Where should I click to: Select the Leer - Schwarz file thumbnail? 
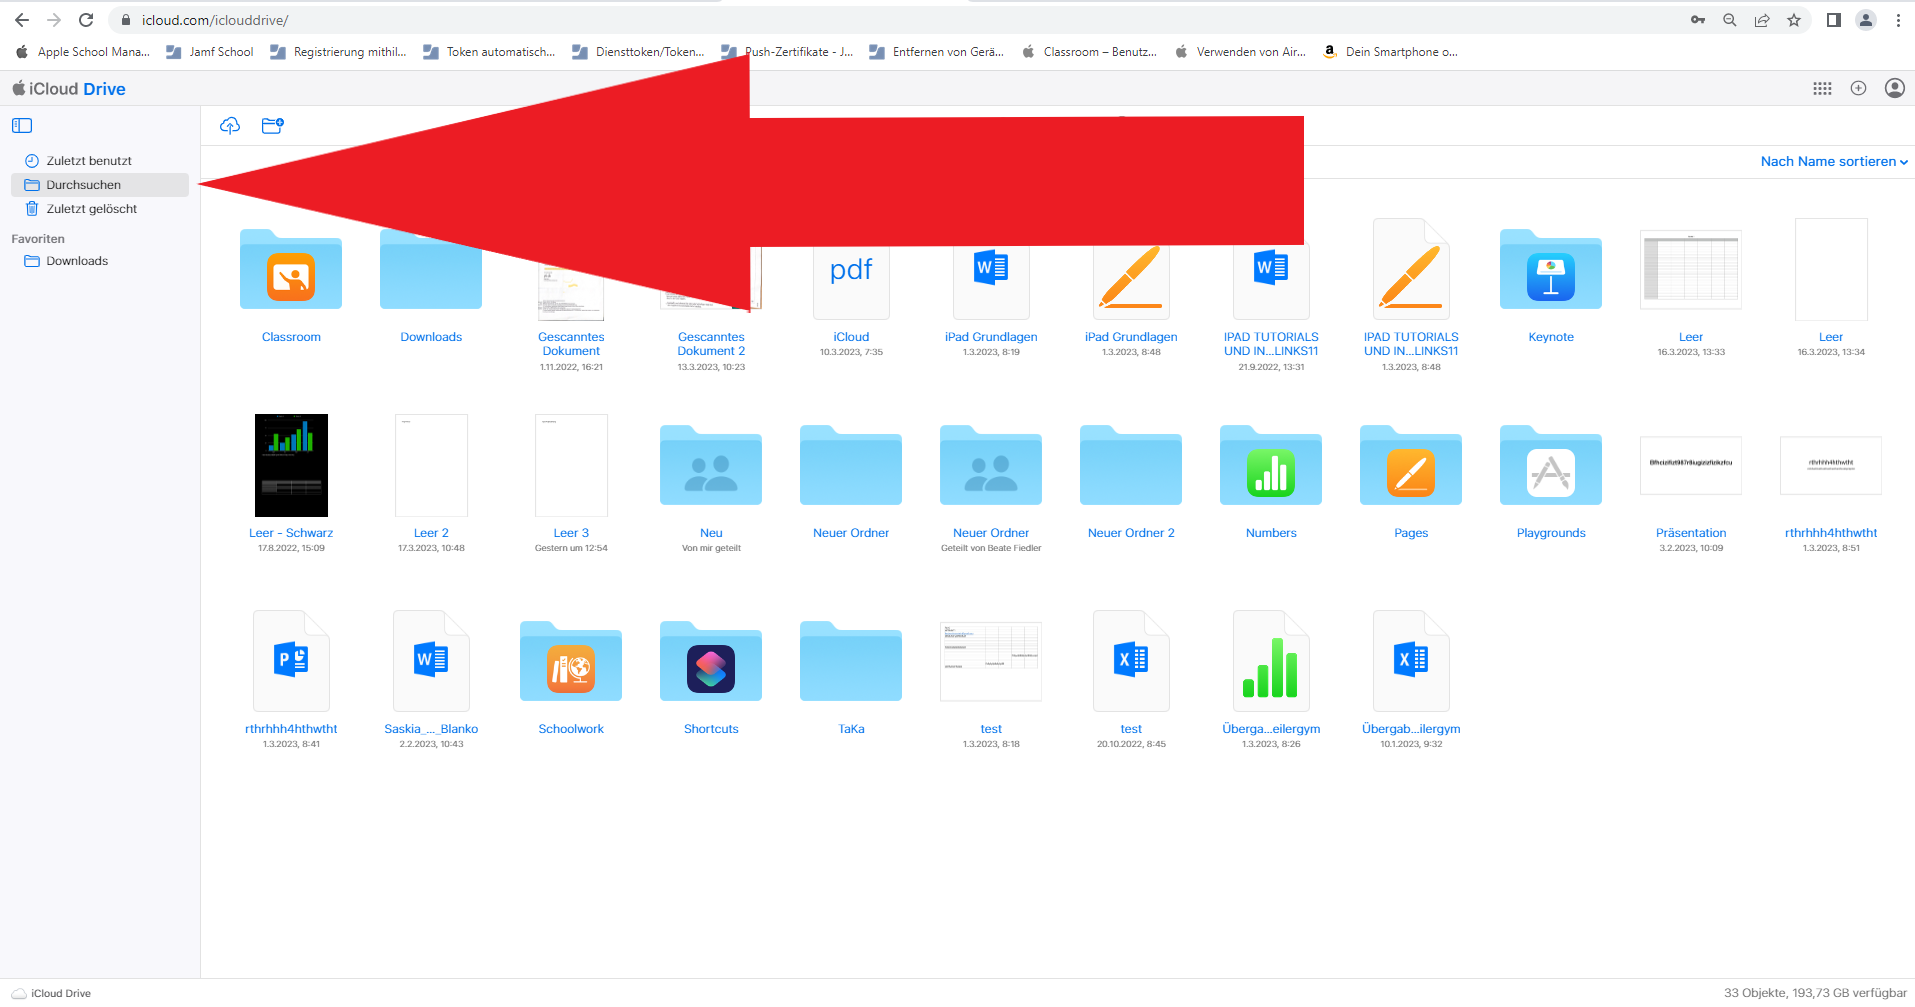click(x=291, y=466)
